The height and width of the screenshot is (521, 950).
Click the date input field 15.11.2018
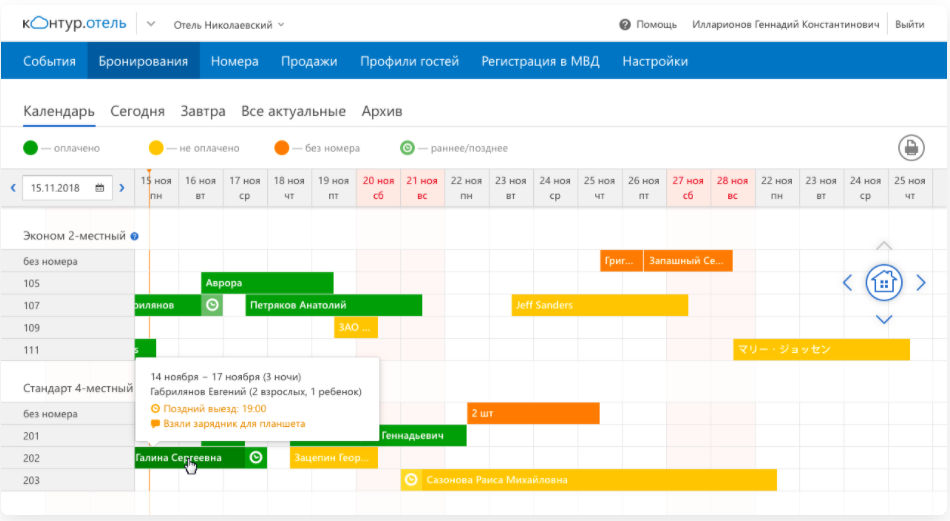[60, 187]
